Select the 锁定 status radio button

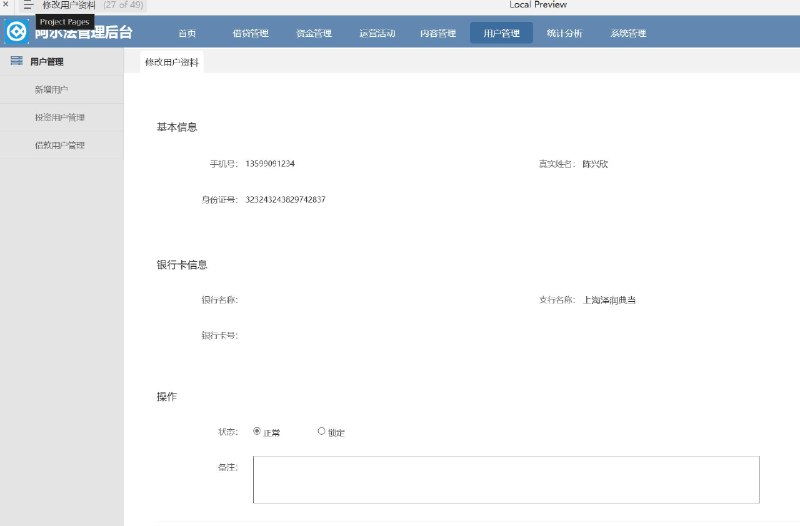click(x=321, y=431)
